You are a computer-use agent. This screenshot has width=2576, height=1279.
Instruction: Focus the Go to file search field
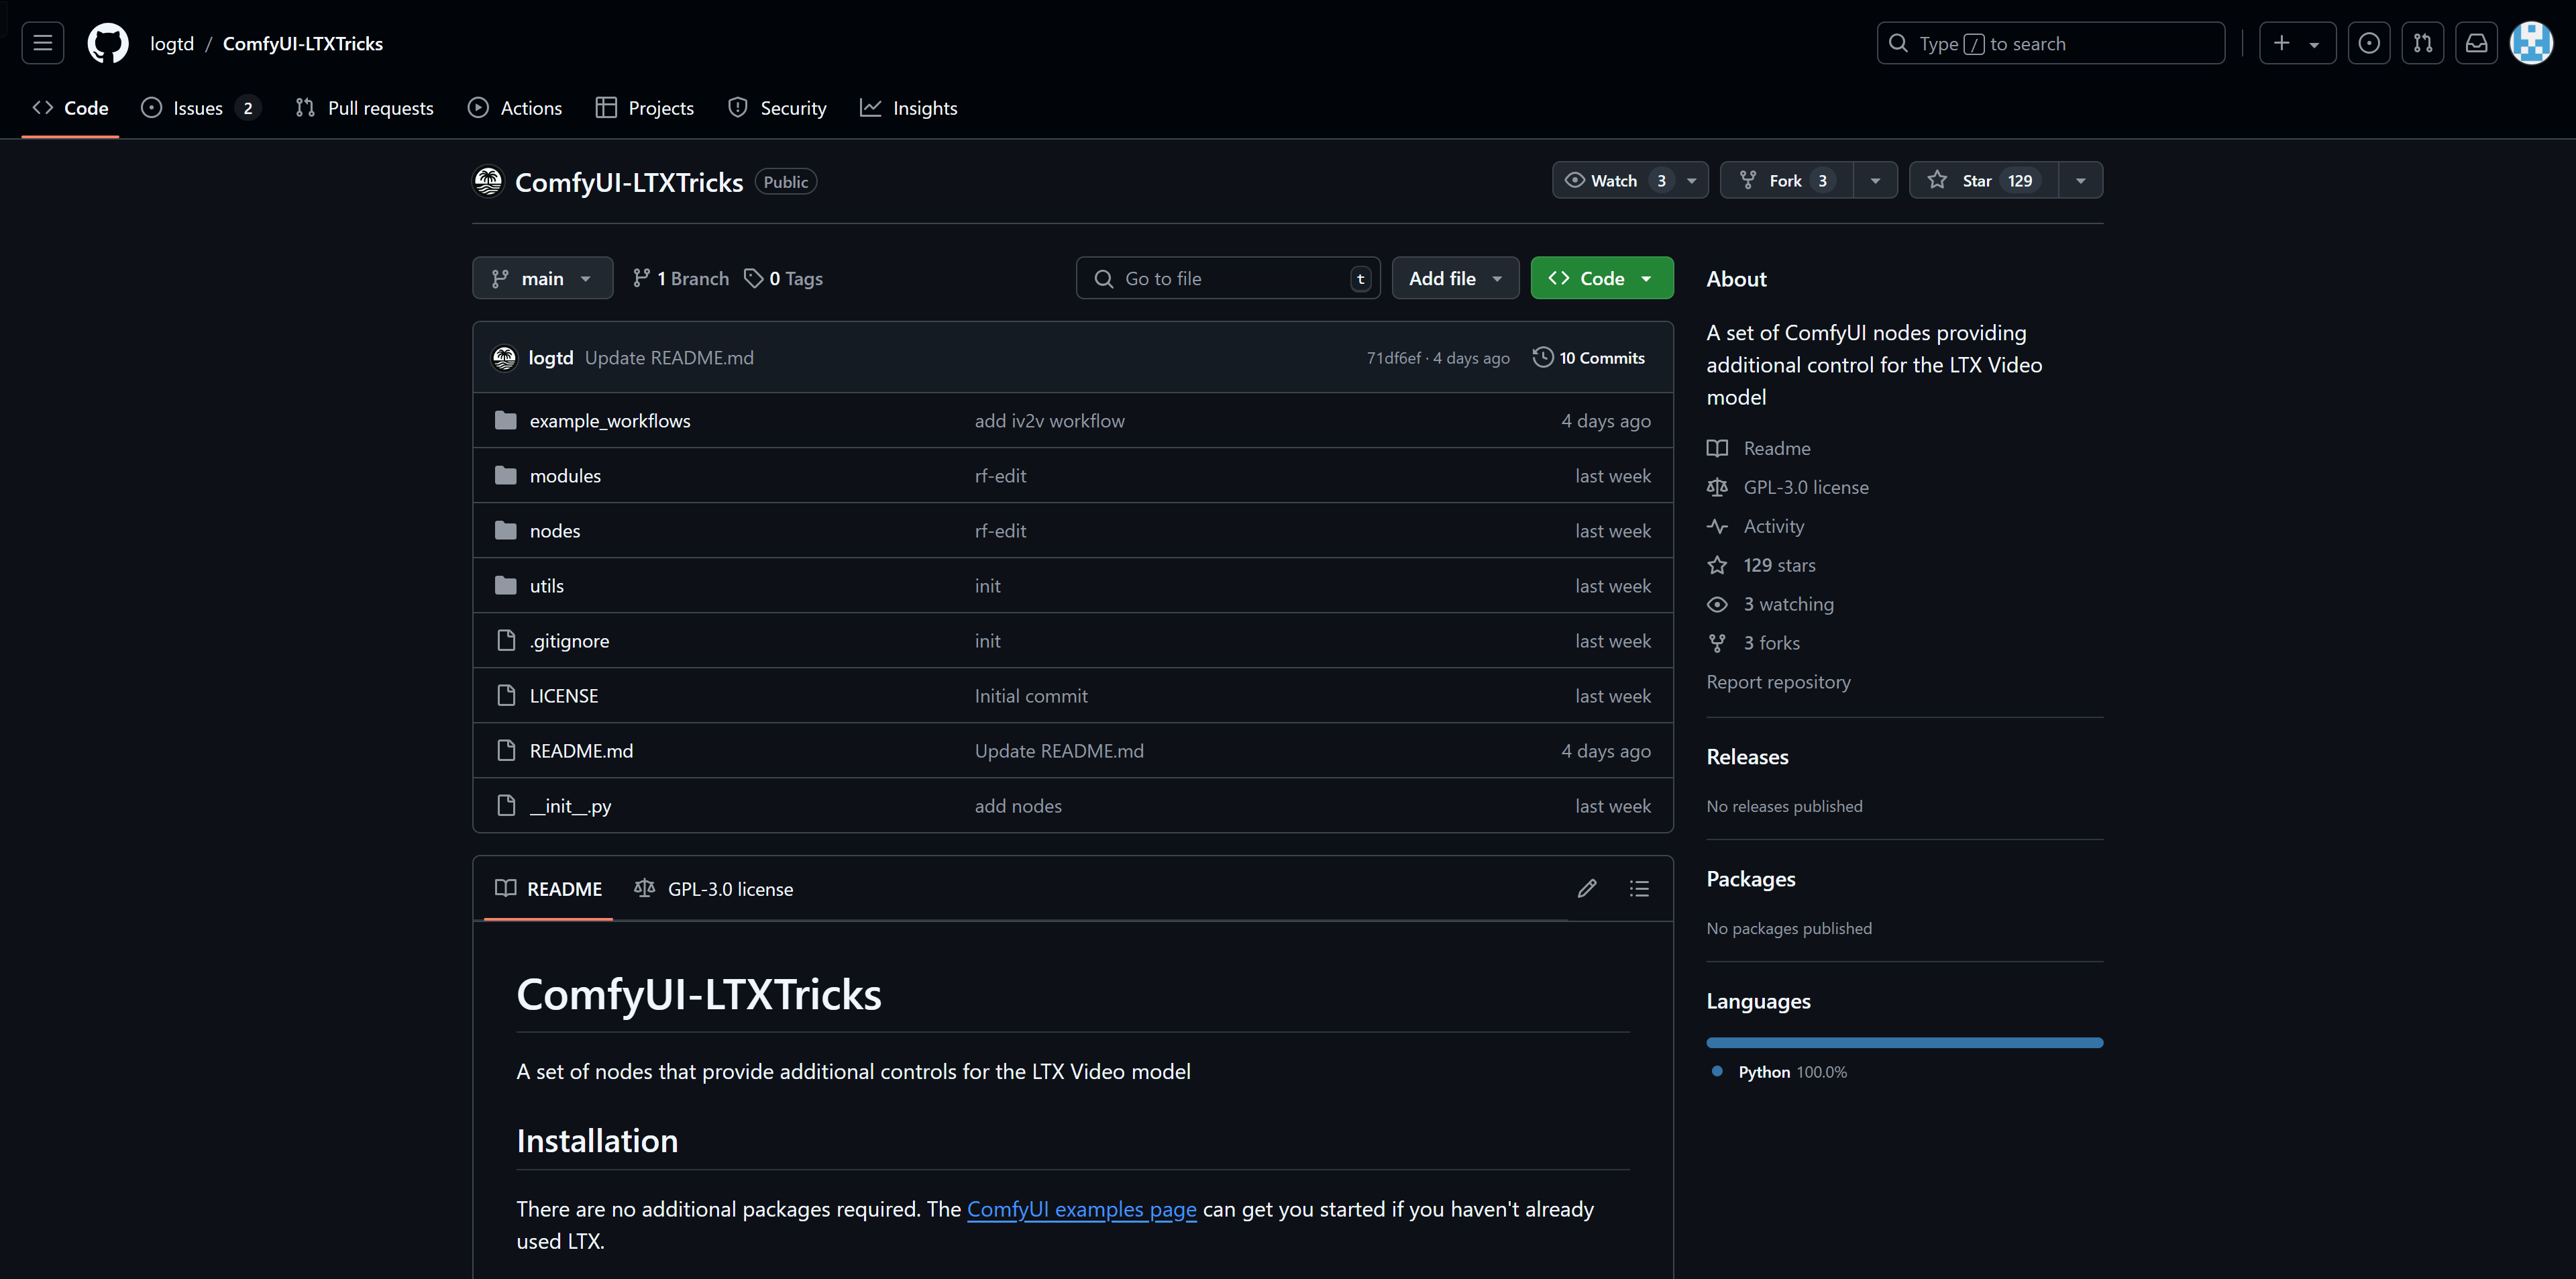pyautogui.click(x=1228, y=278)
